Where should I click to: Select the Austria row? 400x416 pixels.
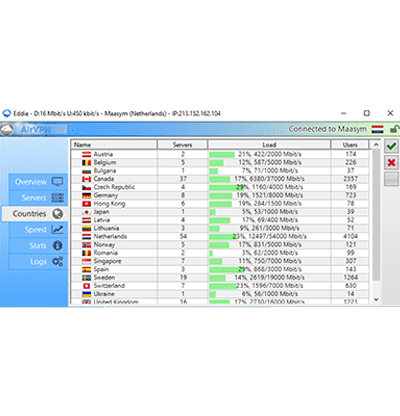tap(220, 154)
